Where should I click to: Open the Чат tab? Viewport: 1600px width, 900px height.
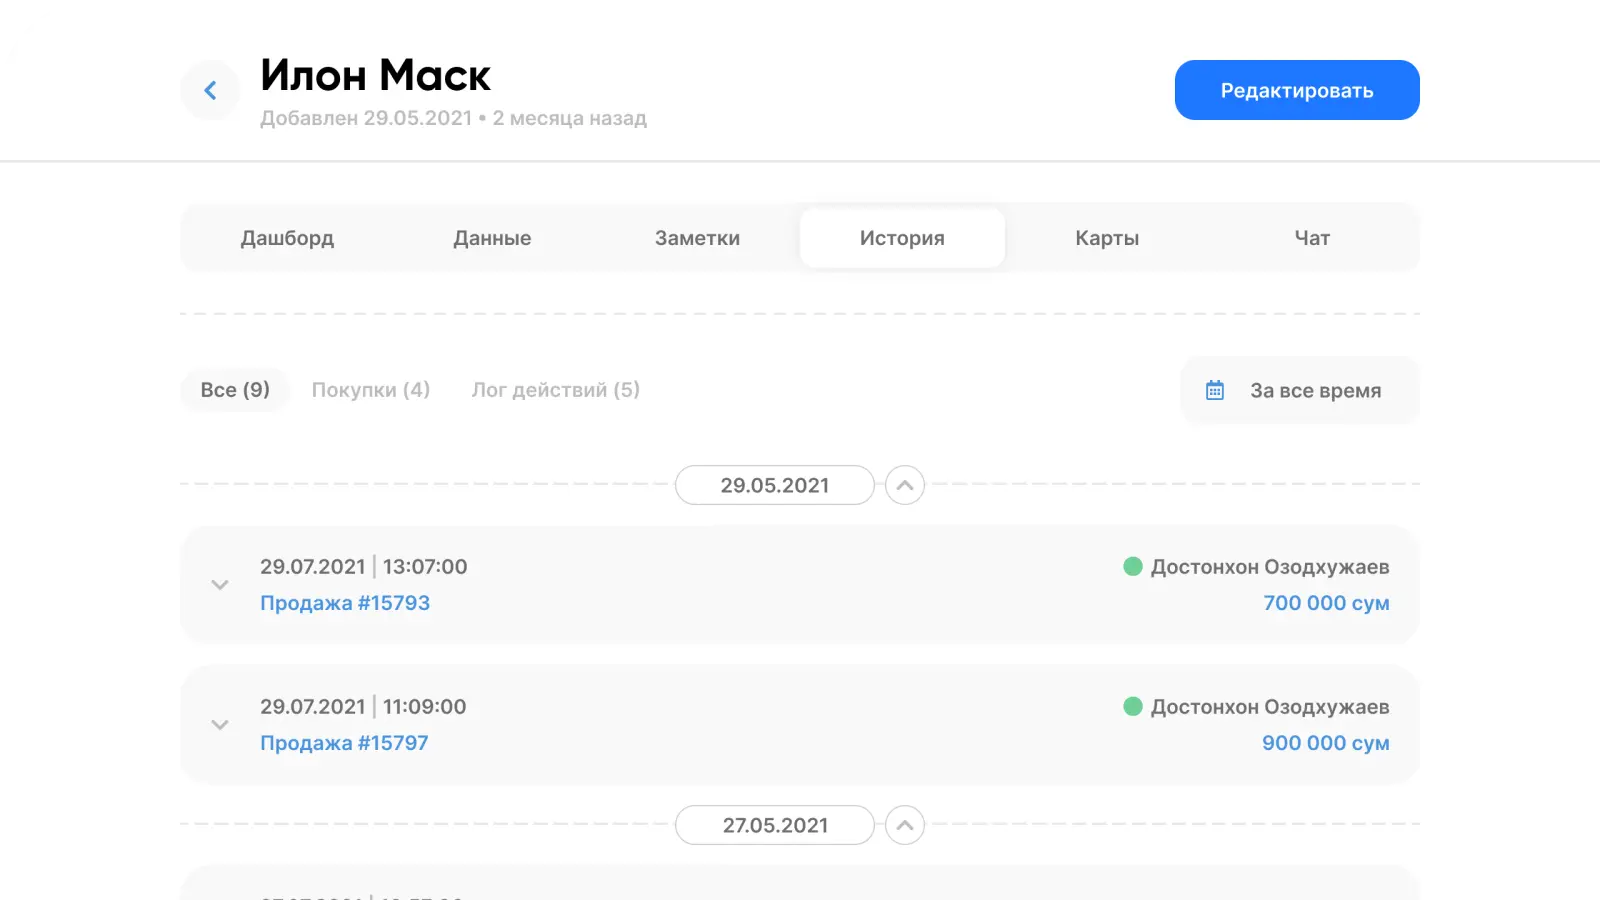coord(1312,238)
